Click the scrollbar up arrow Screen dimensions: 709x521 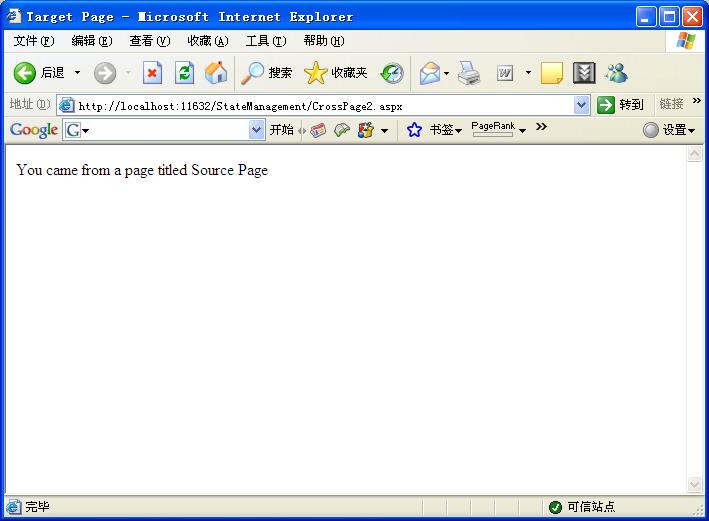pyautogui.click(x=694, y=154)
